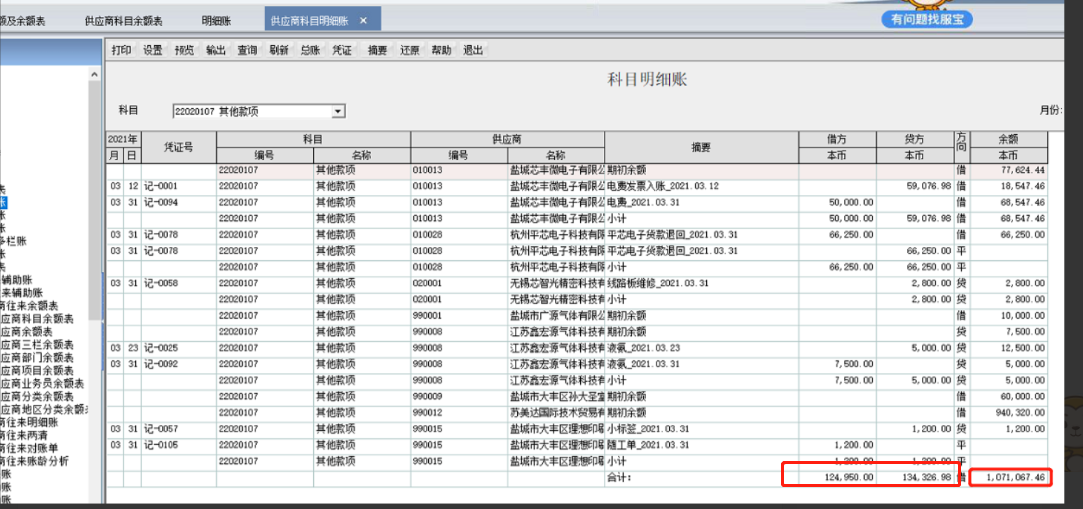Click the total balance 1,071,067.46
The image size is (1083, 509).
point(1015,477)
